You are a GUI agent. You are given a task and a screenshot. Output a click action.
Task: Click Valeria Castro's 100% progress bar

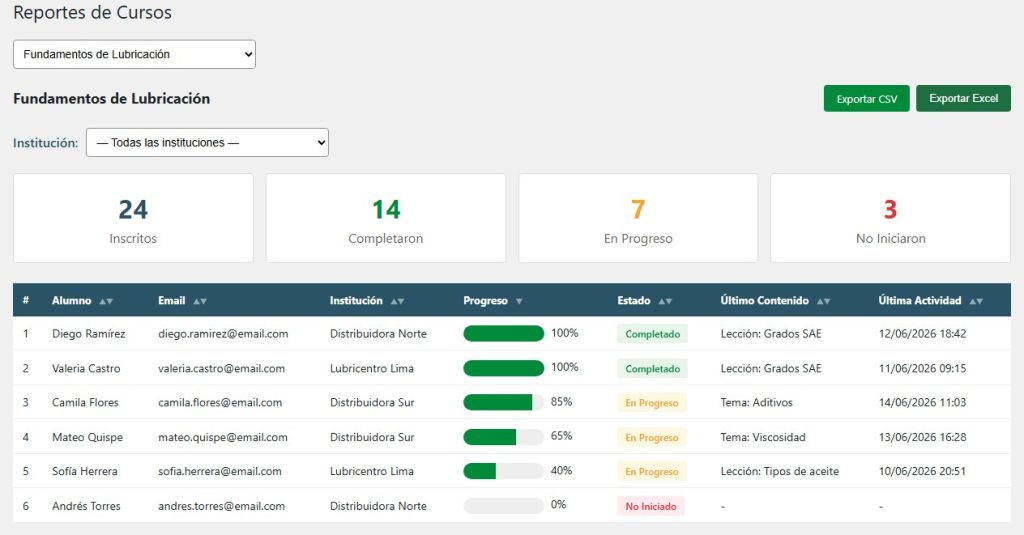tap(504, 368)
